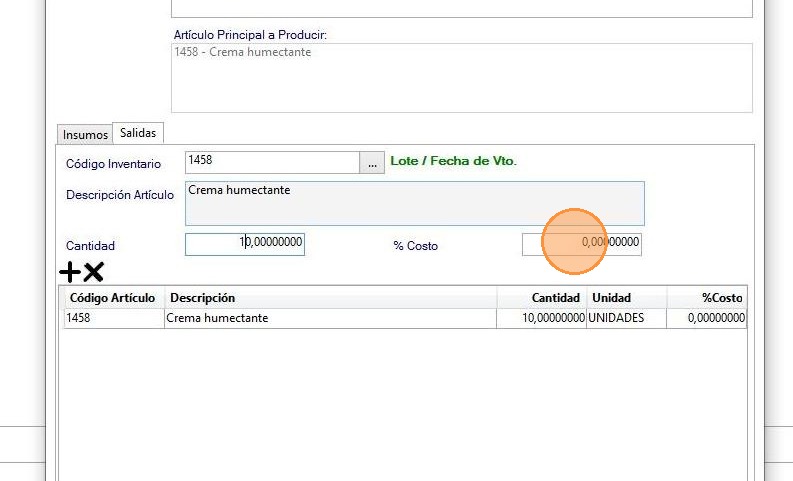Select the Crema humectante grid cell

pyautogui.click(x=330, y=318)
